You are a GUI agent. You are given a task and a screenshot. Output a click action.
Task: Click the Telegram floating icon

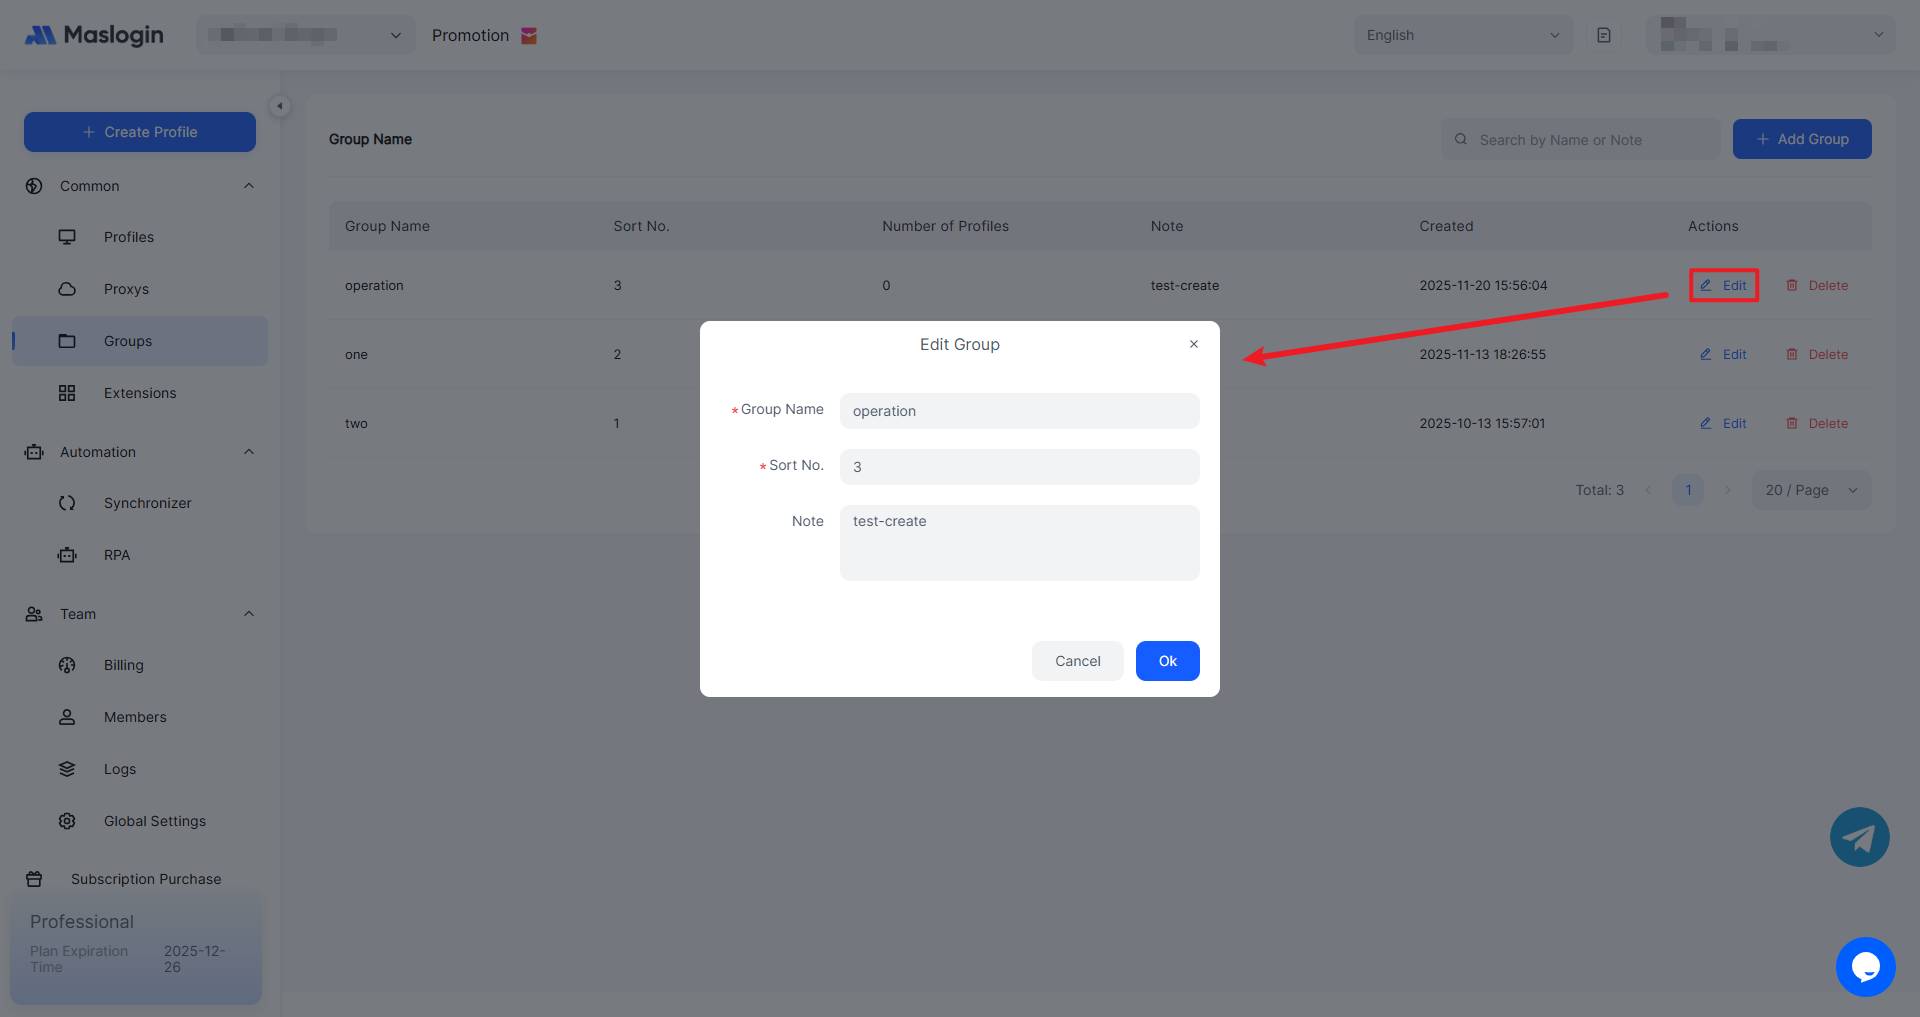point(1859,837)
